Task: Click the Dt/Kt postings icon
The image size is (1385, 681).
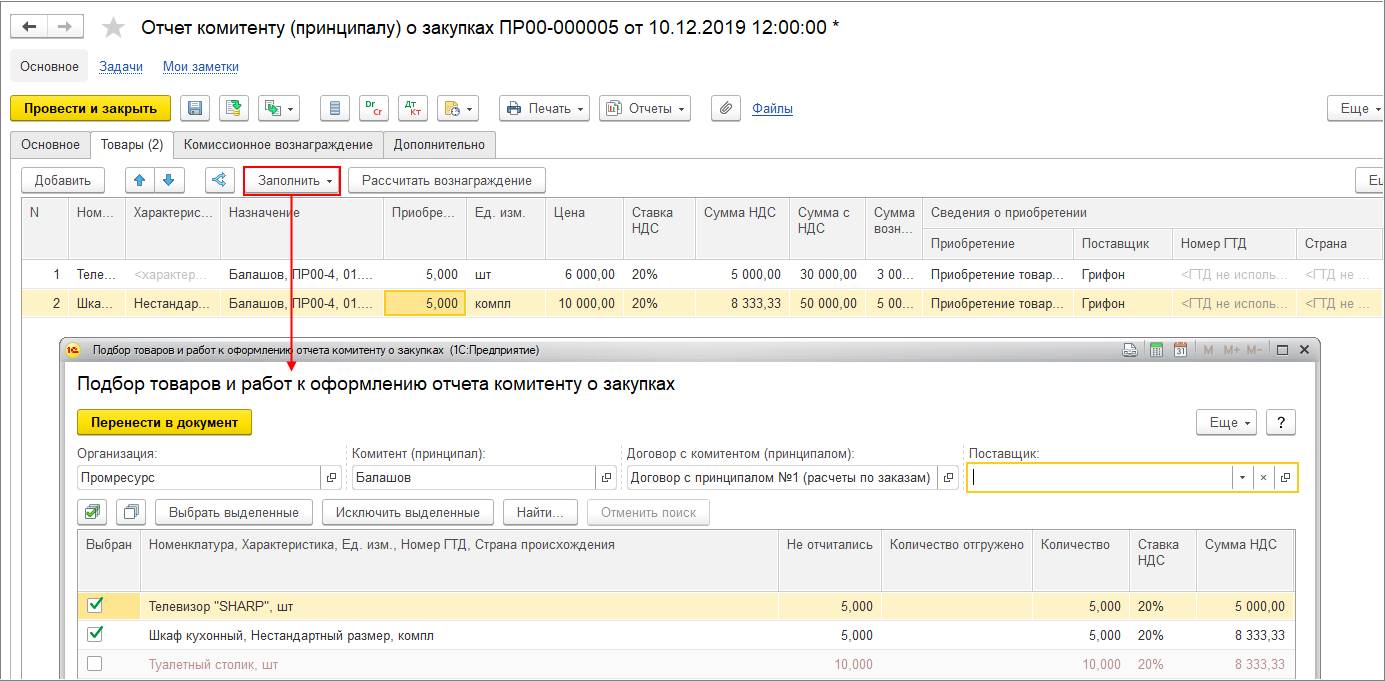Action: click(411, 108)
